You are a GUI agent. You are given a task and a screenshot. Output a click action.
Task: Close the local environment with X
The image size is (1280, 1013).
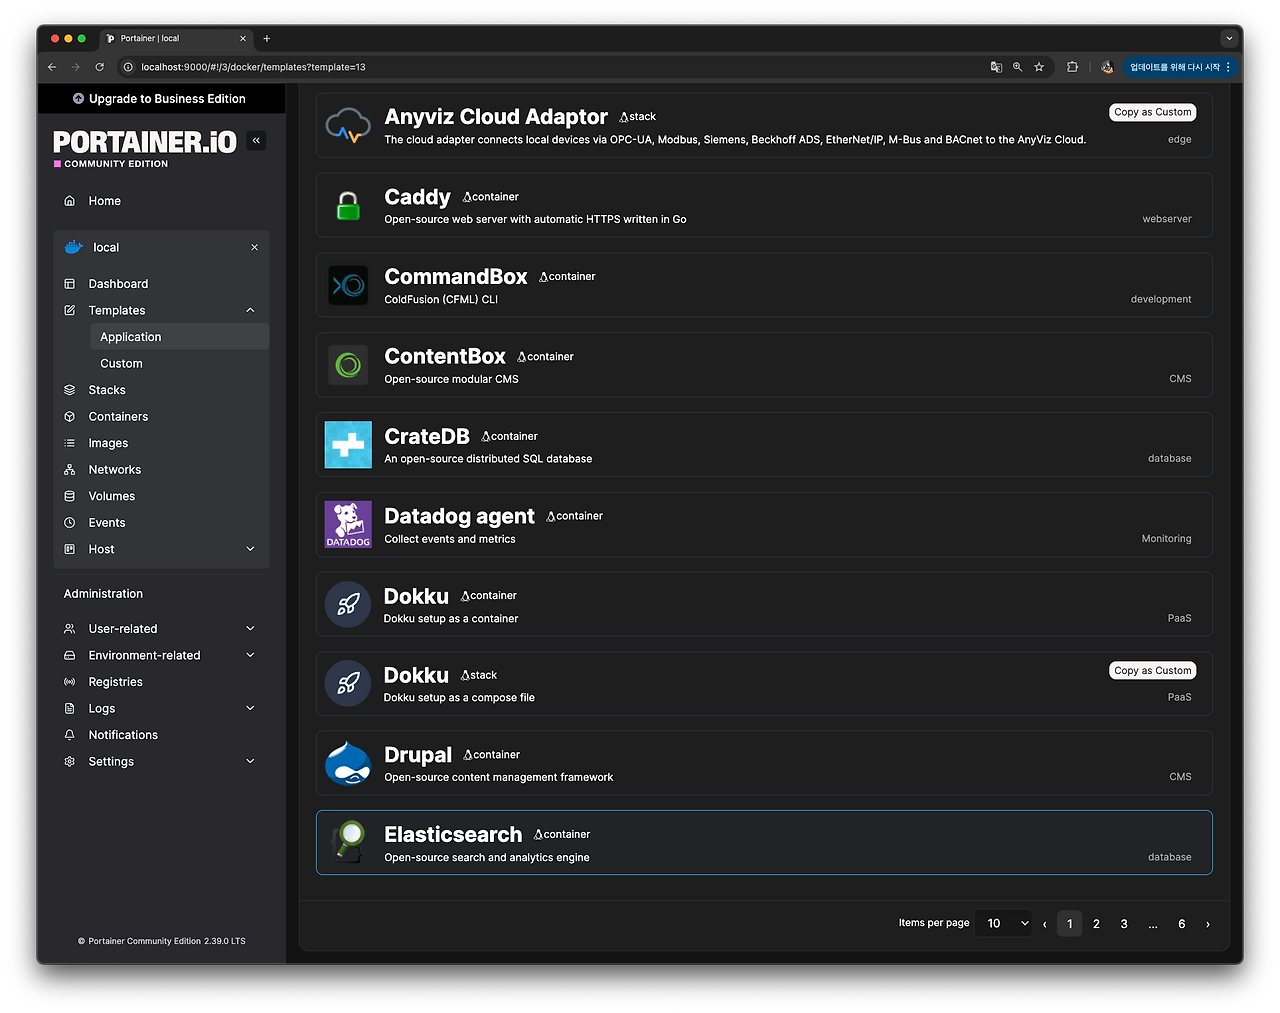[x=255, y=247]
